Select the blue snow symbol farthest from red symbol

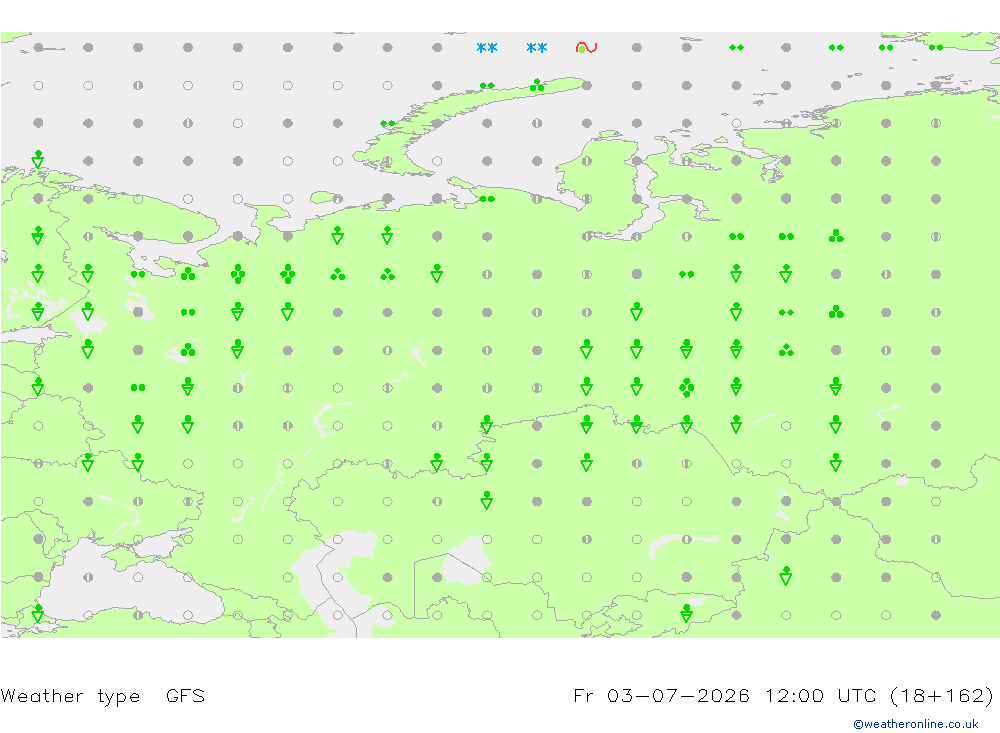pyautogui.click(x=487, y=47)
